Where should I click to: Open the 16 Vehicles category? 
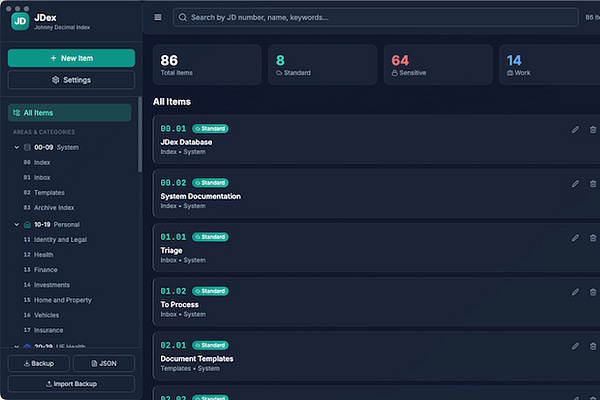tap(41, 315)
